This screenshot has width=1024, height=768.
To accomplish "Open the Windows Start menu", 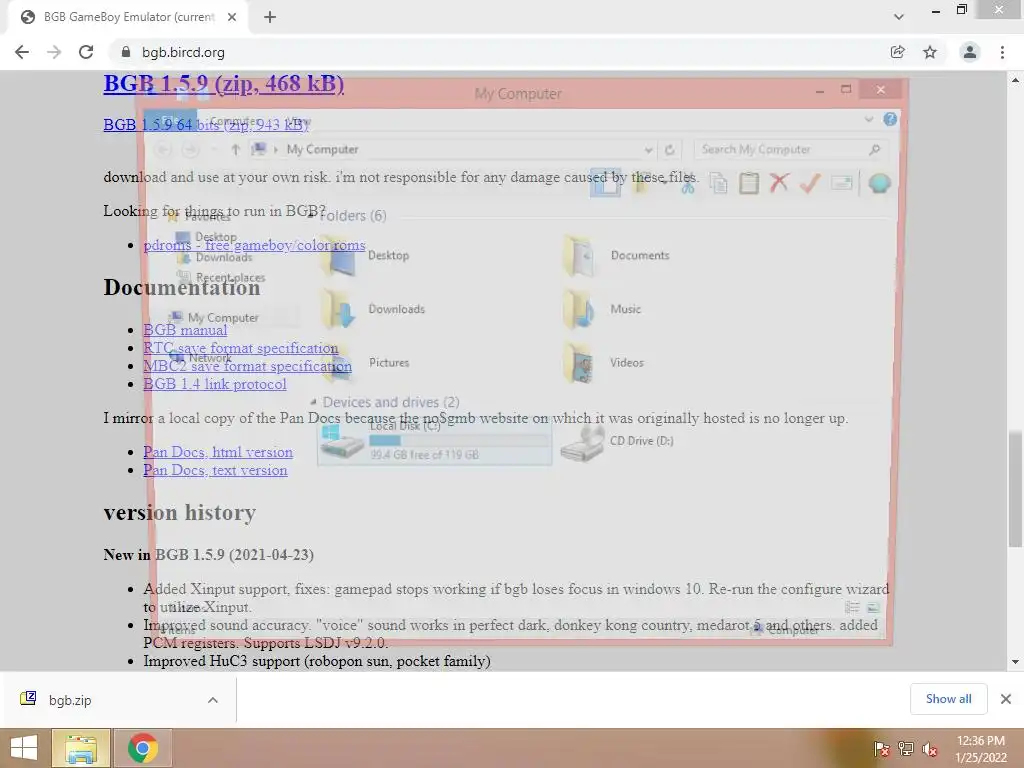I will tap(24, 748).
